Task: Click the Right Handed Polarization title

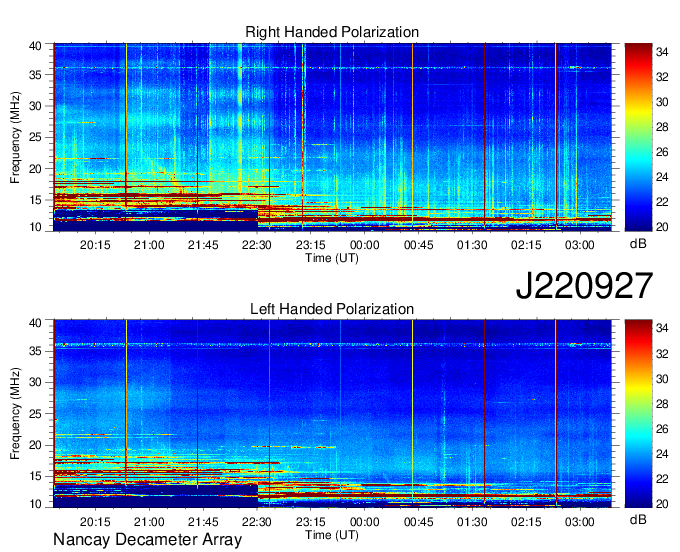Action: [332, 32]
